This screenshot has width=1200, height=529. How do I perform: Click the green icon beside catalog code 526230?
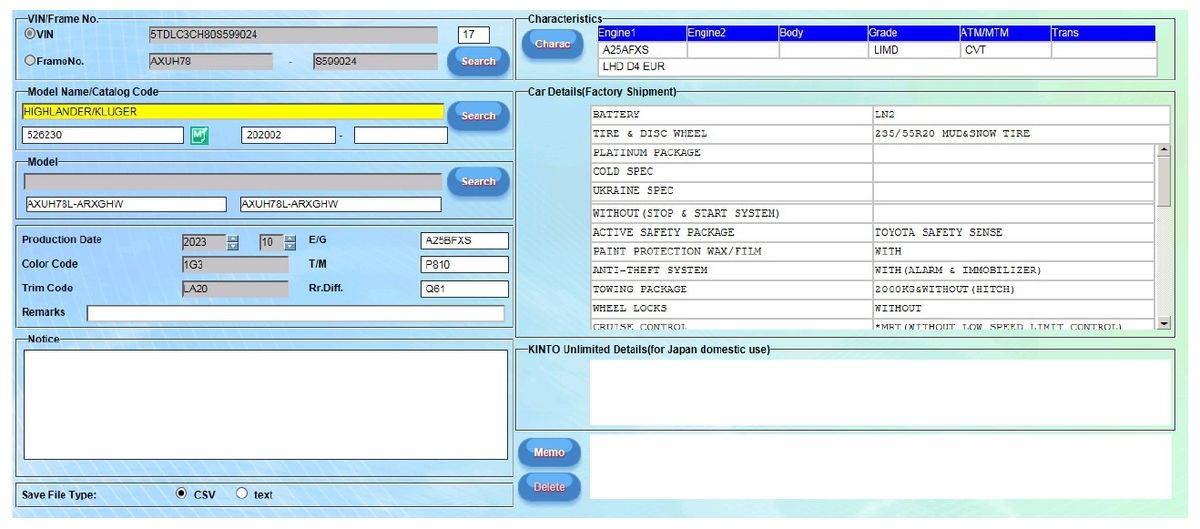pyautogui.click(x=200, y=135)
